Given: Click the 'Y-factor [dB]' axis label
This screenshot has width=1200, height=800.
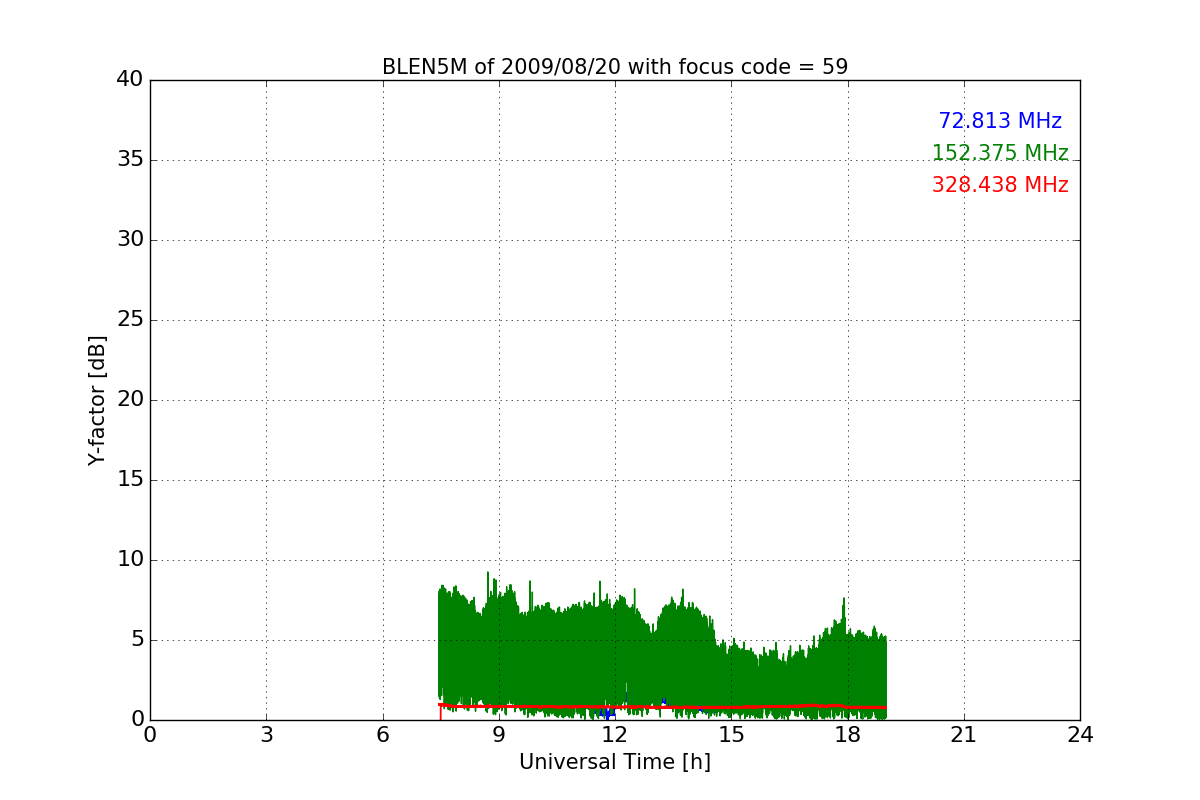Looking at the screenshot, I should (x=97, y=400).
